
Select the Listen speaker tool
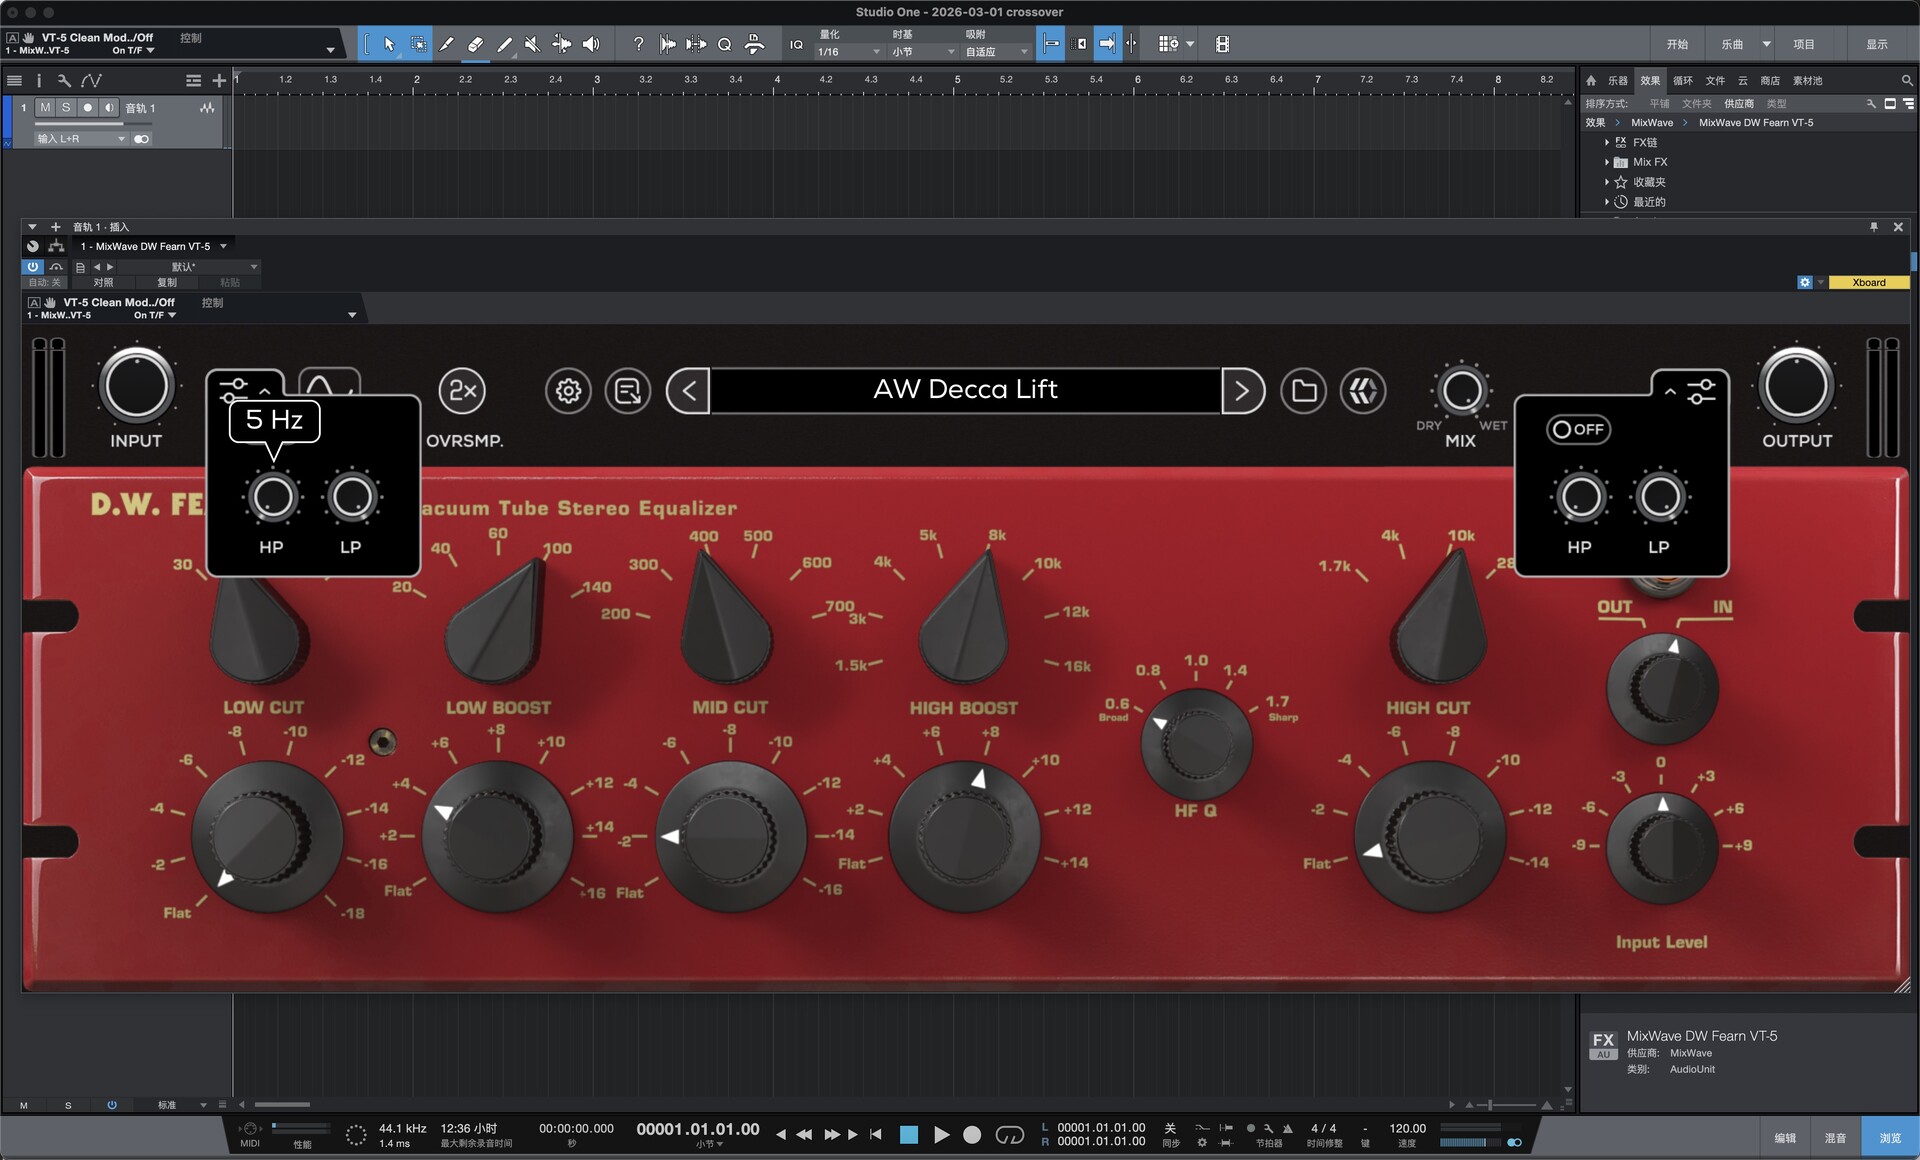click(x=591, y=44)
